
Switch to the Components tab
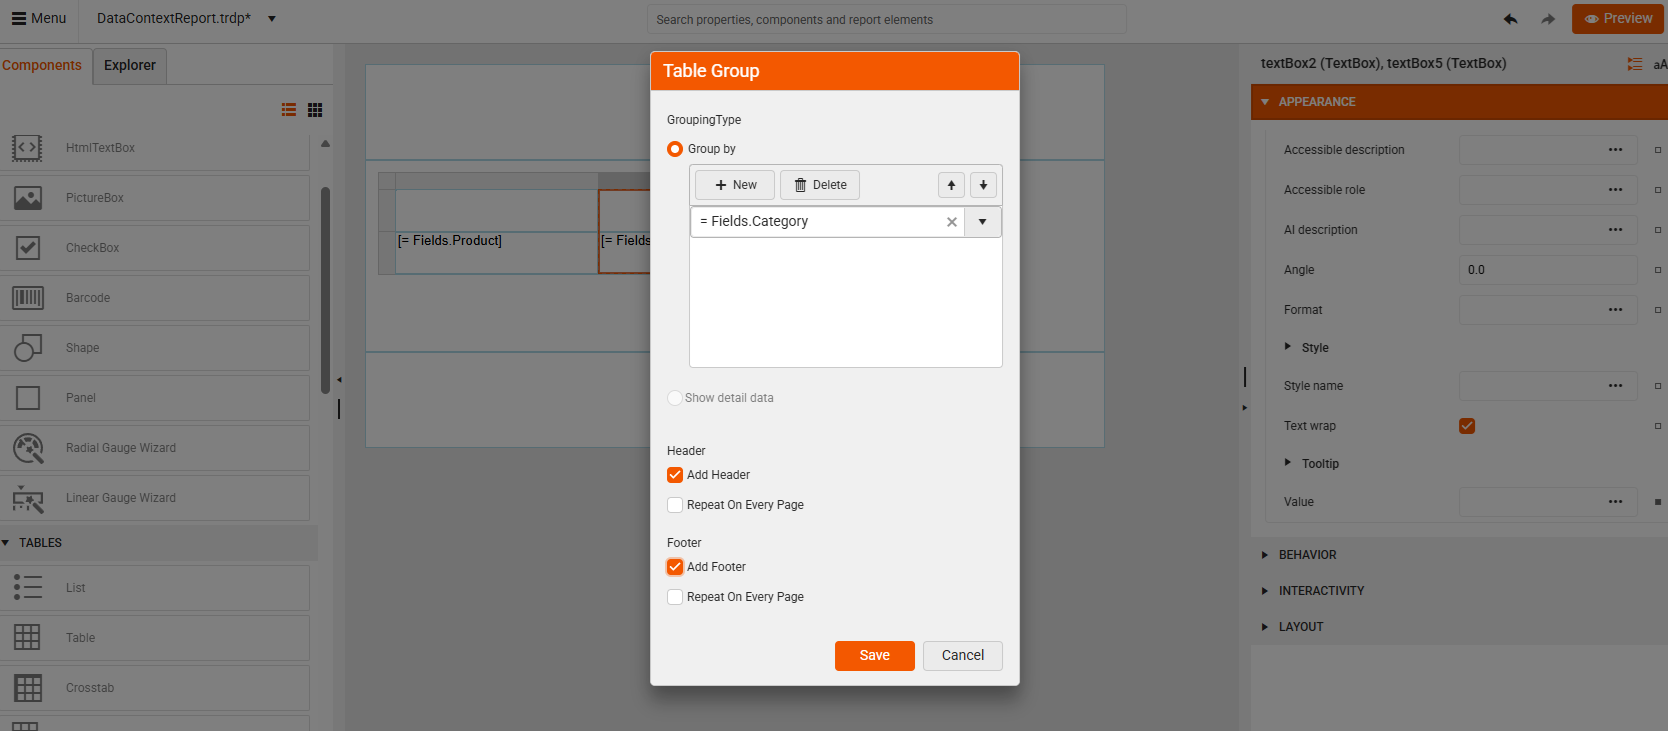click(42, 65)
